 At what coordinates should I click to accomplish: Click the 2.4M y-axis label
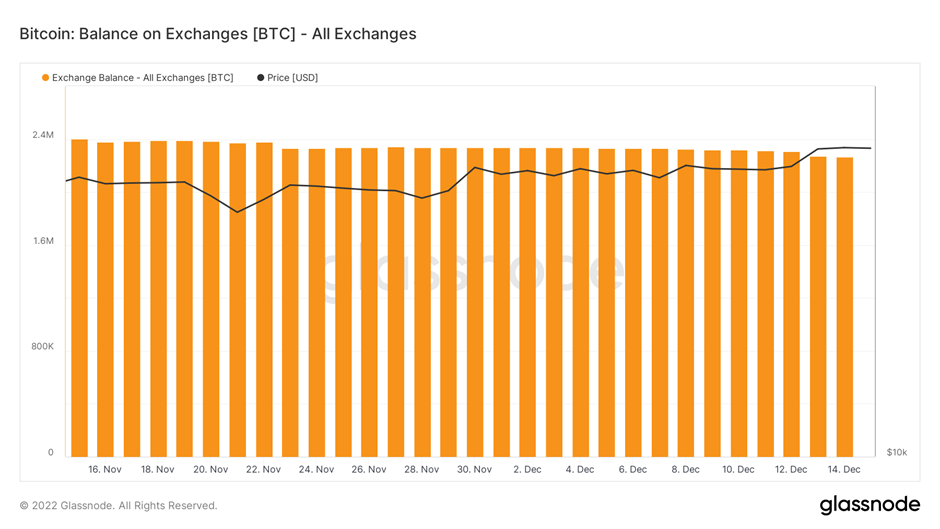tap(42, 135)
